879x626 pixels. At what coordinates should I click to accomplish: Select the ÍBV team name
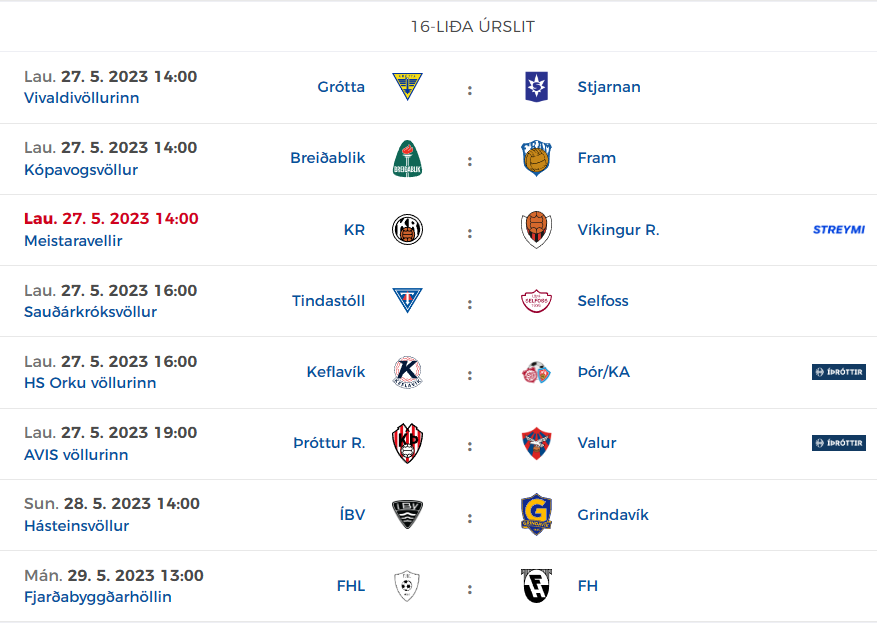(x=352, y=514)
